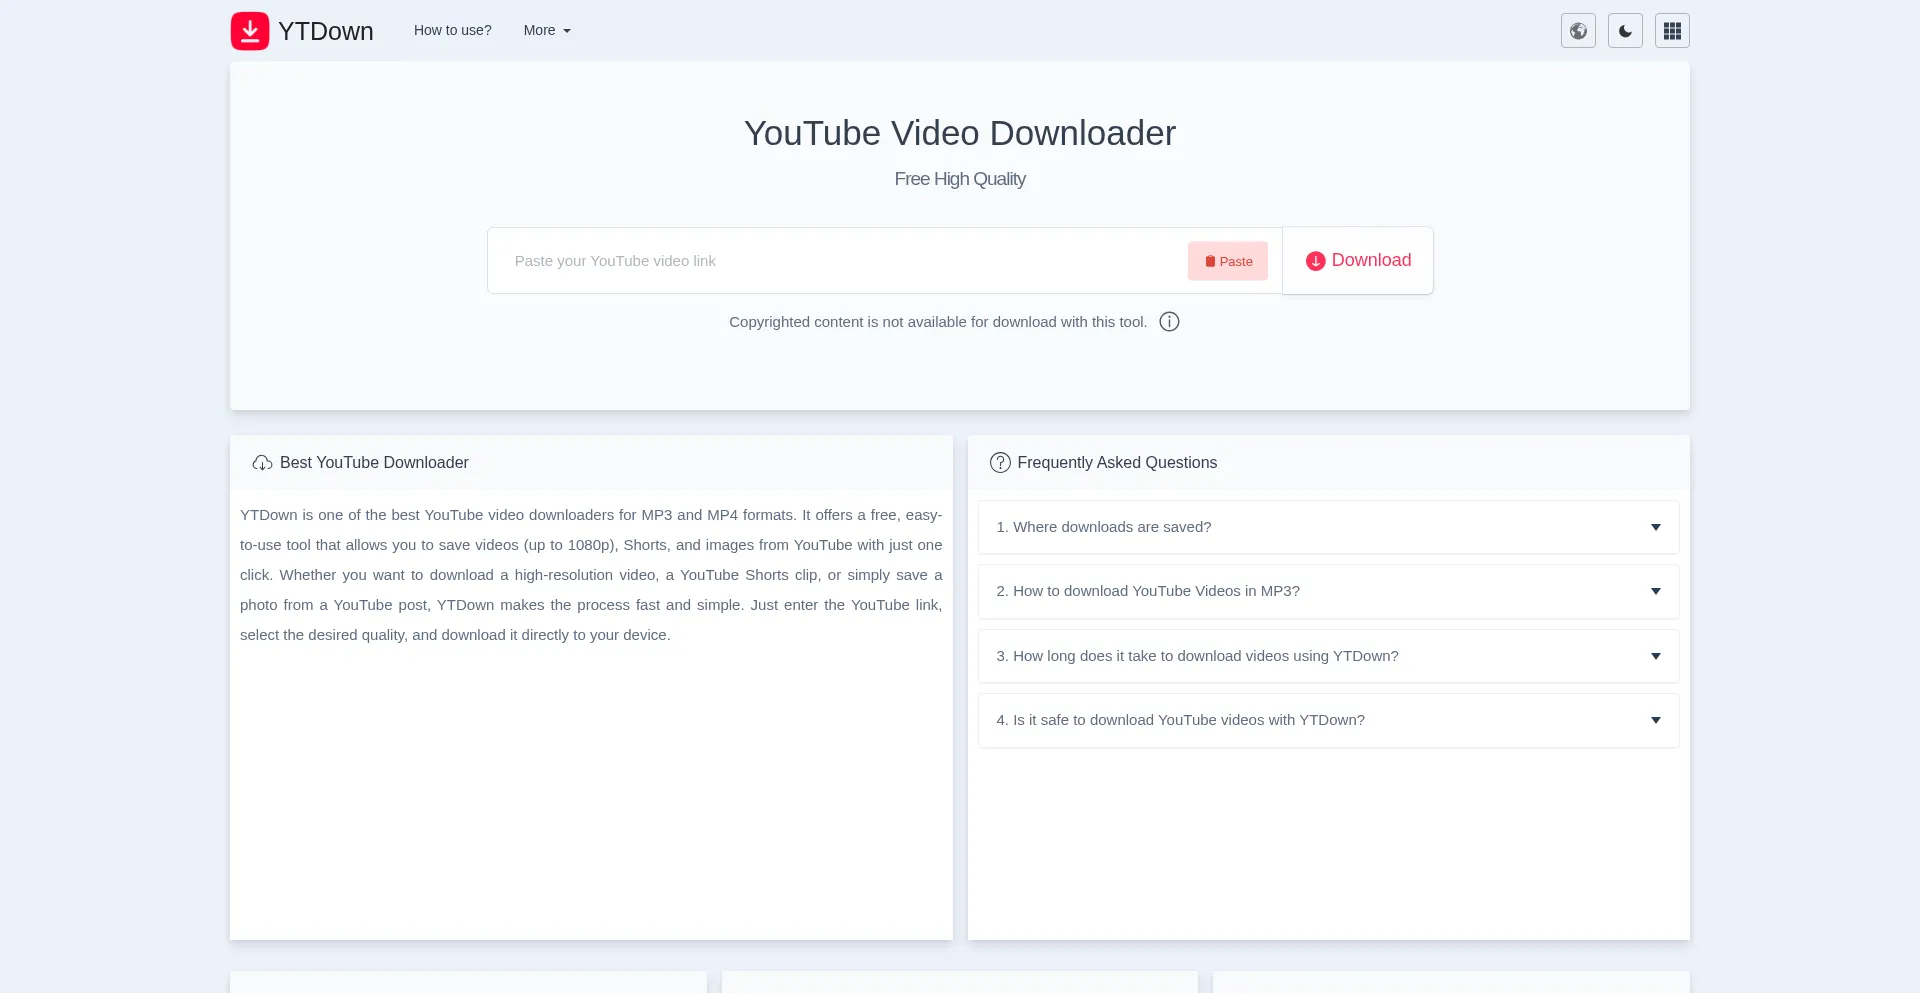Expand the "Is it safe" FAQ arrow
1920x993 pixels.
point(1655,720)
